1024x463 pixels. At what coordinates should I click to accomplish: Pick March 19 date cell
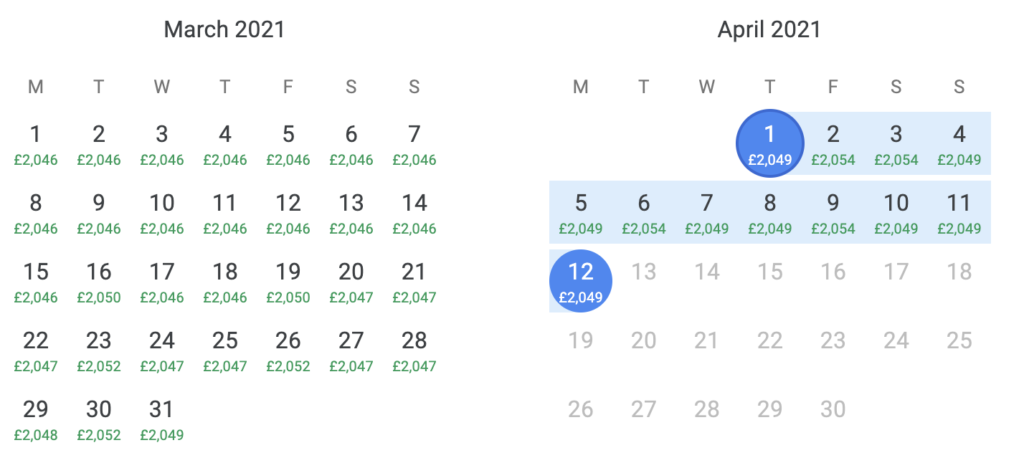click(288, 281)
